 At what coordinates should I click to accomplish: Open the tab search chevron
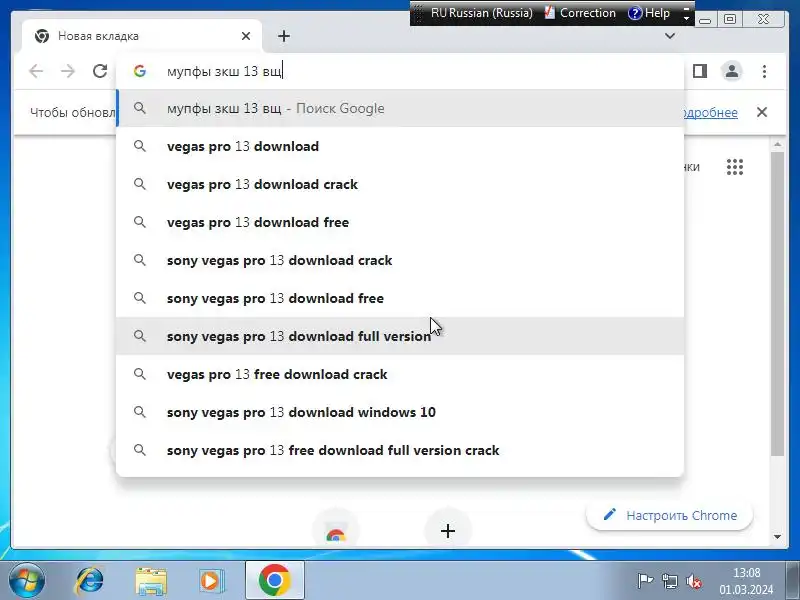(670, 36)
